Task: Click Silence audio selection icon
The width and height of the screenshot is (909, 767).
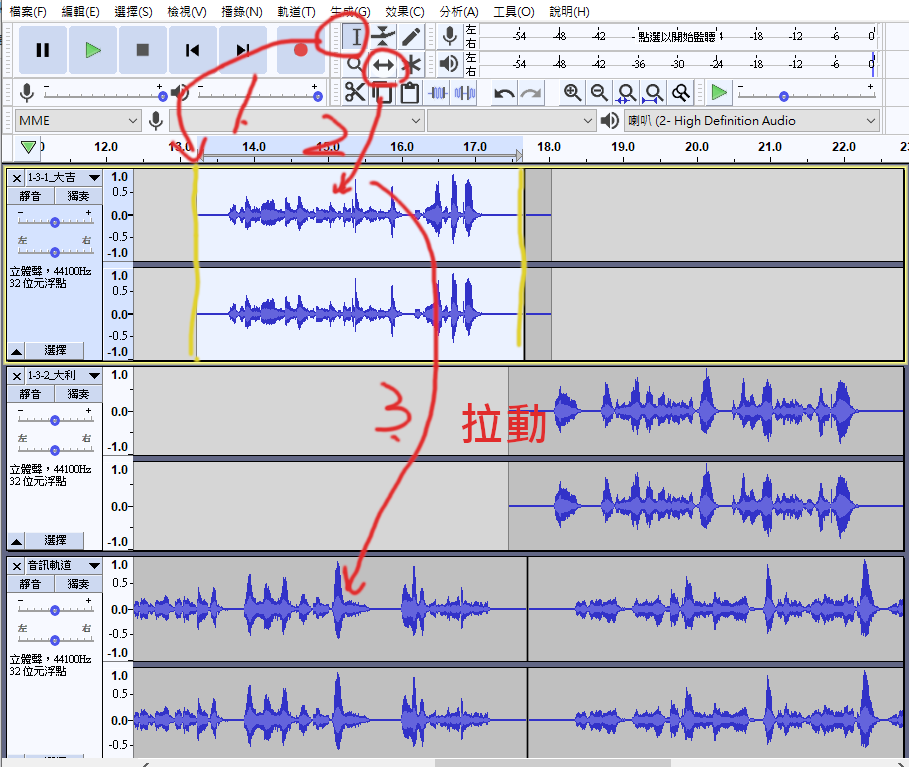Action: tap(465, 92)
